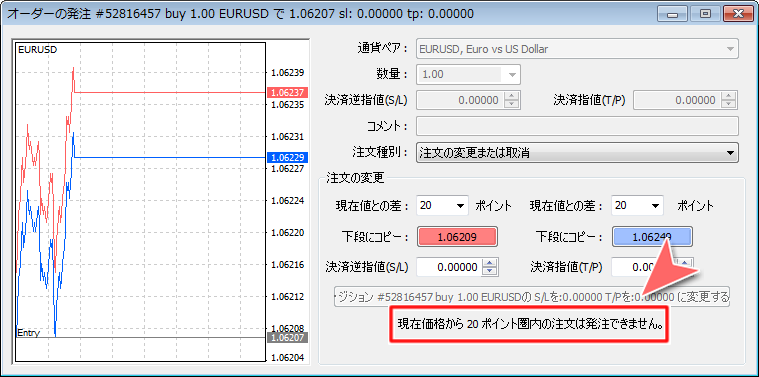The height and width of the screenshot is (377, 759).
Task: Click the upper T/P spinner arrows
Action: click(x=729, y=101)
